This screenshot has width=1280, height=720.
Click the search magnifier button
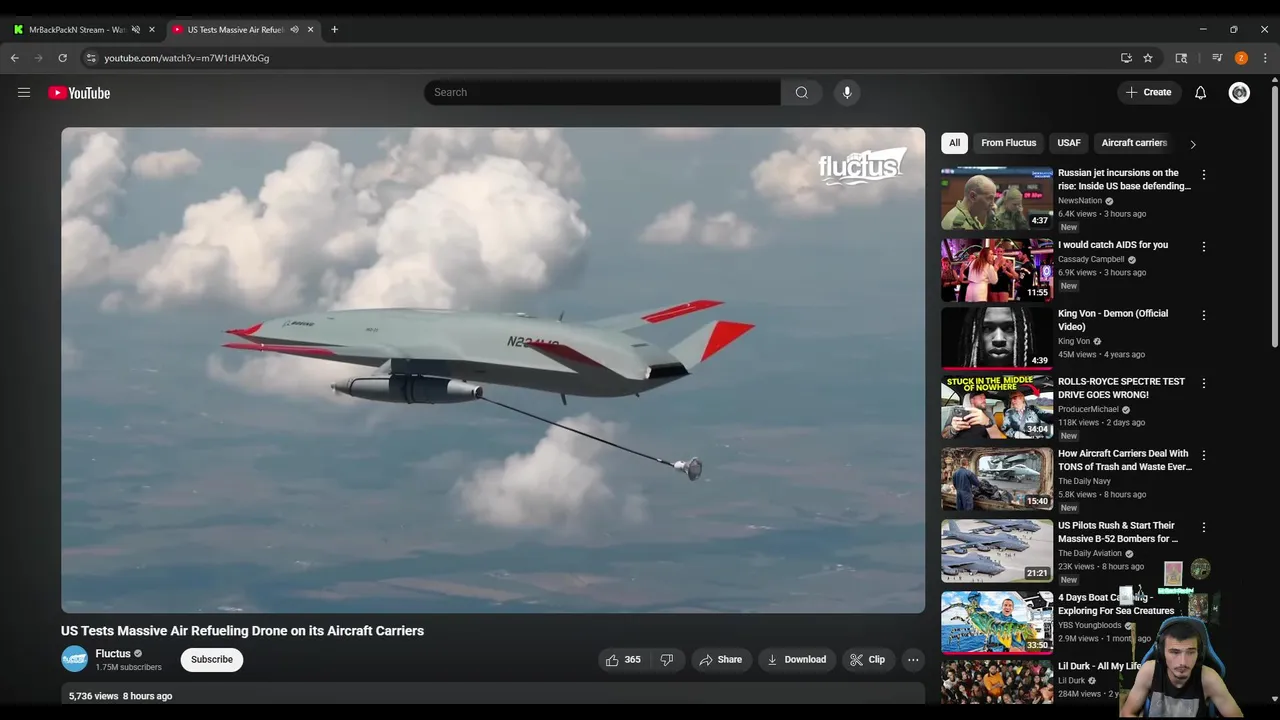(x=801, y=92)
